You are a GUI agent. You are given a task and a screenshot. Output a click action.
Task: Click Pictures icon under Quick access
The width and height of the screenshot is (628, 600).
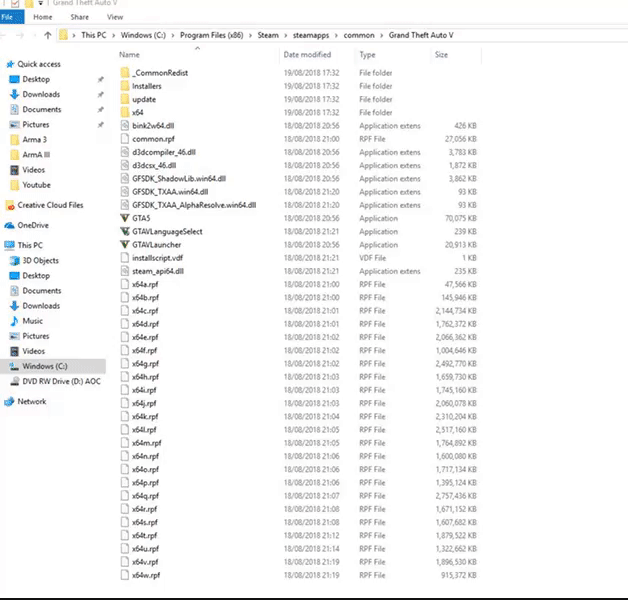(x=14, y=125)
